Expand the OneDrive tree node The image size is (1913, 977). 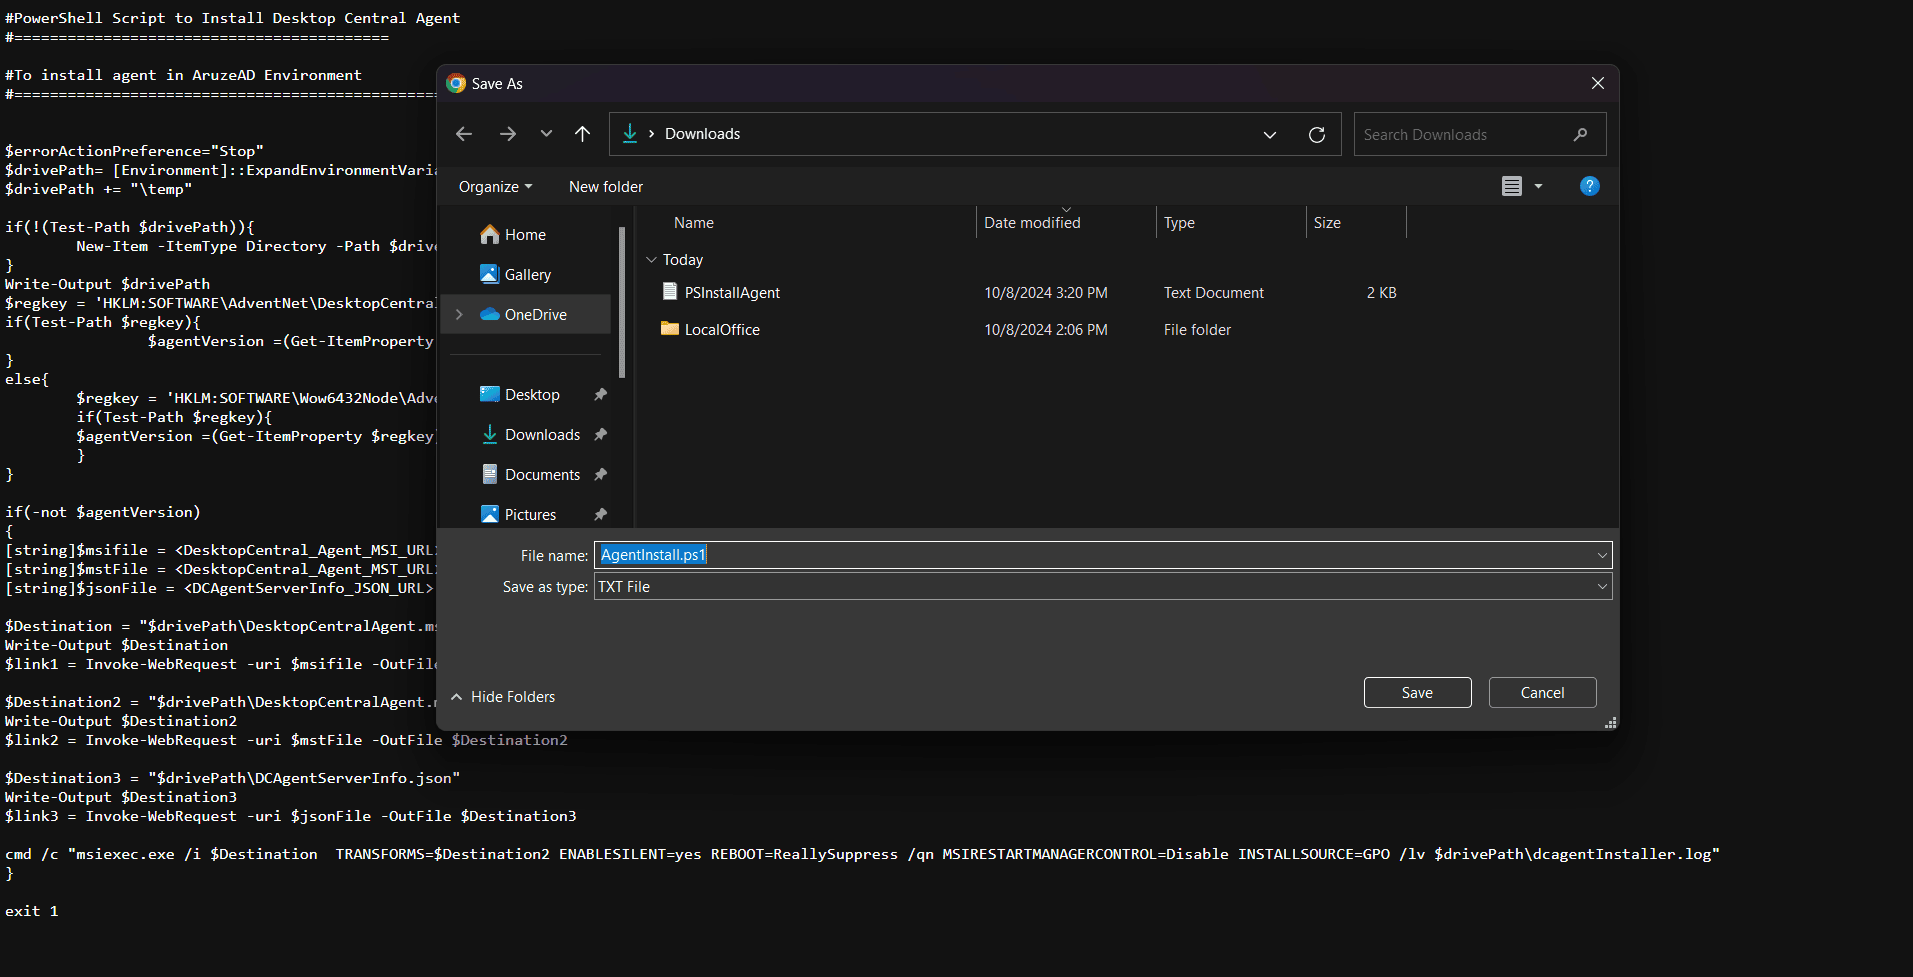coord(459,314)
